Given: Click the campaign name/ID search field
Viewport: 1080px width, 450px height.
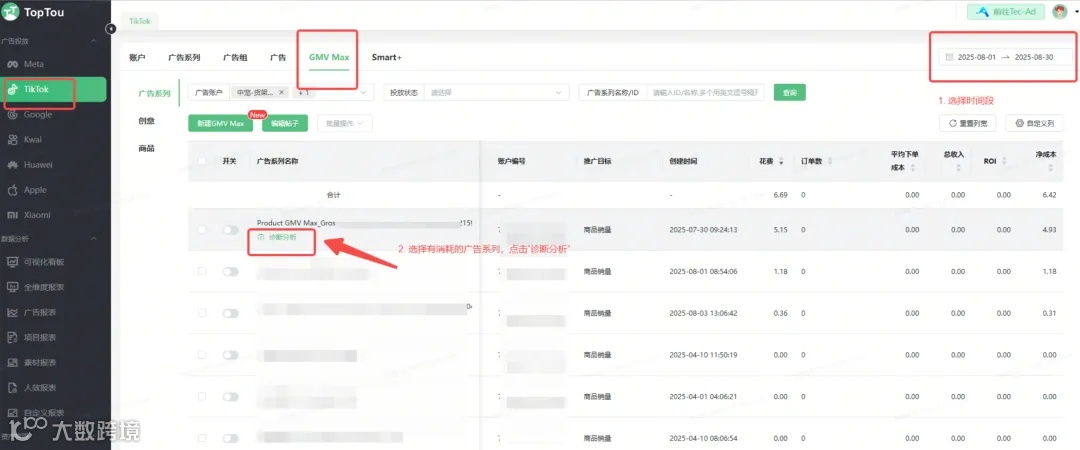Looking at the screenshot, I should click(x=705, y=92).
